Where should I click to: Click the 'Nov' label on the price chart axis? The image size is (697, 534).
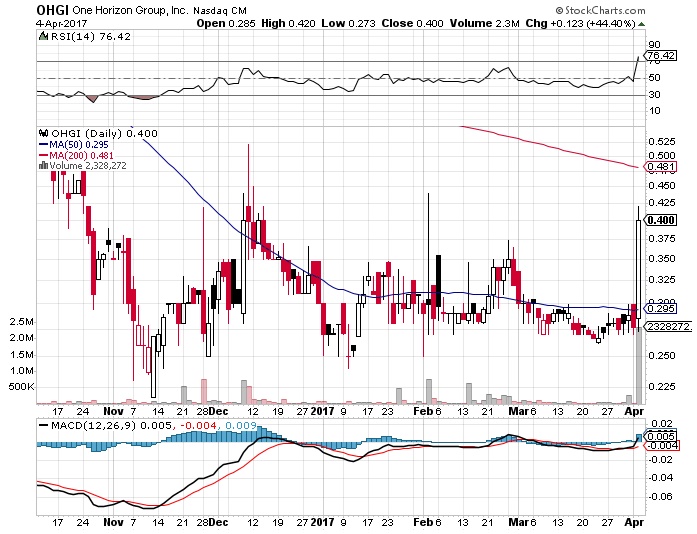113,411
